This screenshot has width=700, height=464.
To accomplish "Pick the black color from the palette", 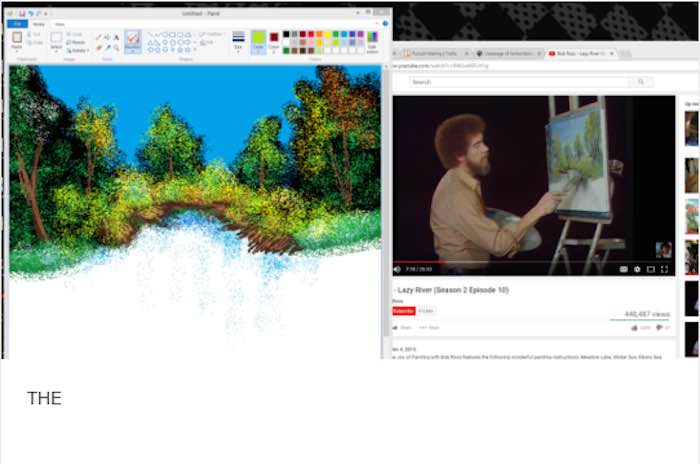I will pos(285,33).
